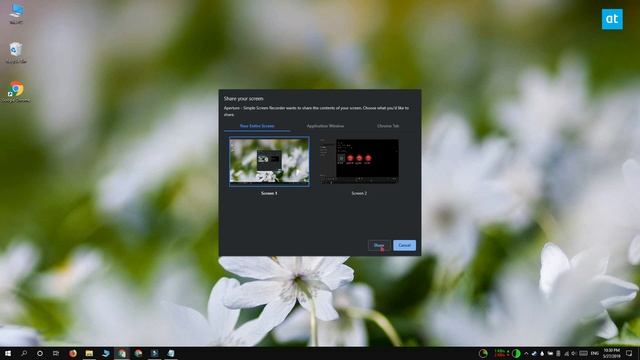Open Firefox from the taskbar

click(73, 353)
